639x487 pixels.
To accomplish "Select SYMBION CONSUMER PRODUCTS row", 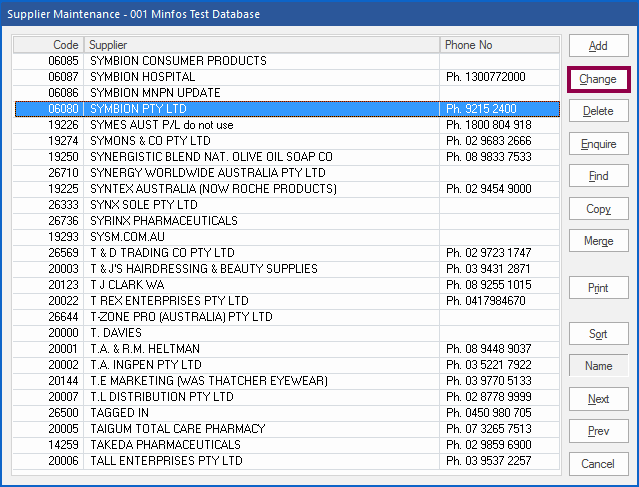I will 286,61.
